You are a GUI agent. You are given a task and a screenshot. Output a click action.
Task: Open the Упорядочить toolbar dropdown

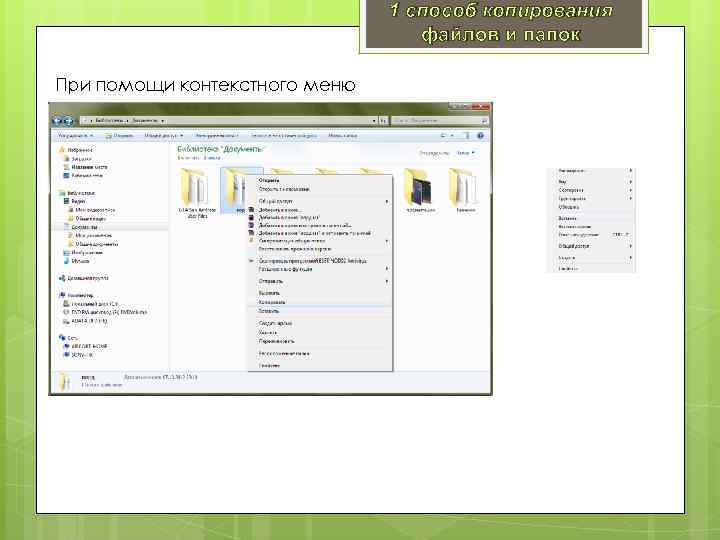click(75, 136)
